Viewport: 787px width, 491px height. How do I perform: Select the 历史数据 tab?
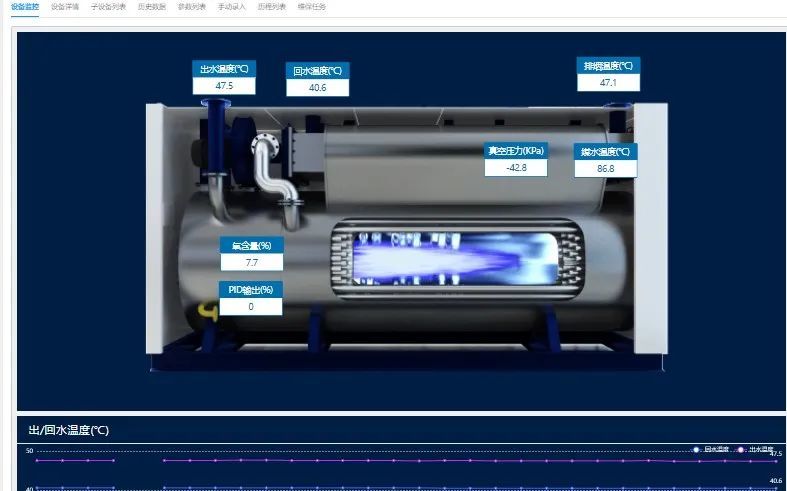(x=150, y=6)
